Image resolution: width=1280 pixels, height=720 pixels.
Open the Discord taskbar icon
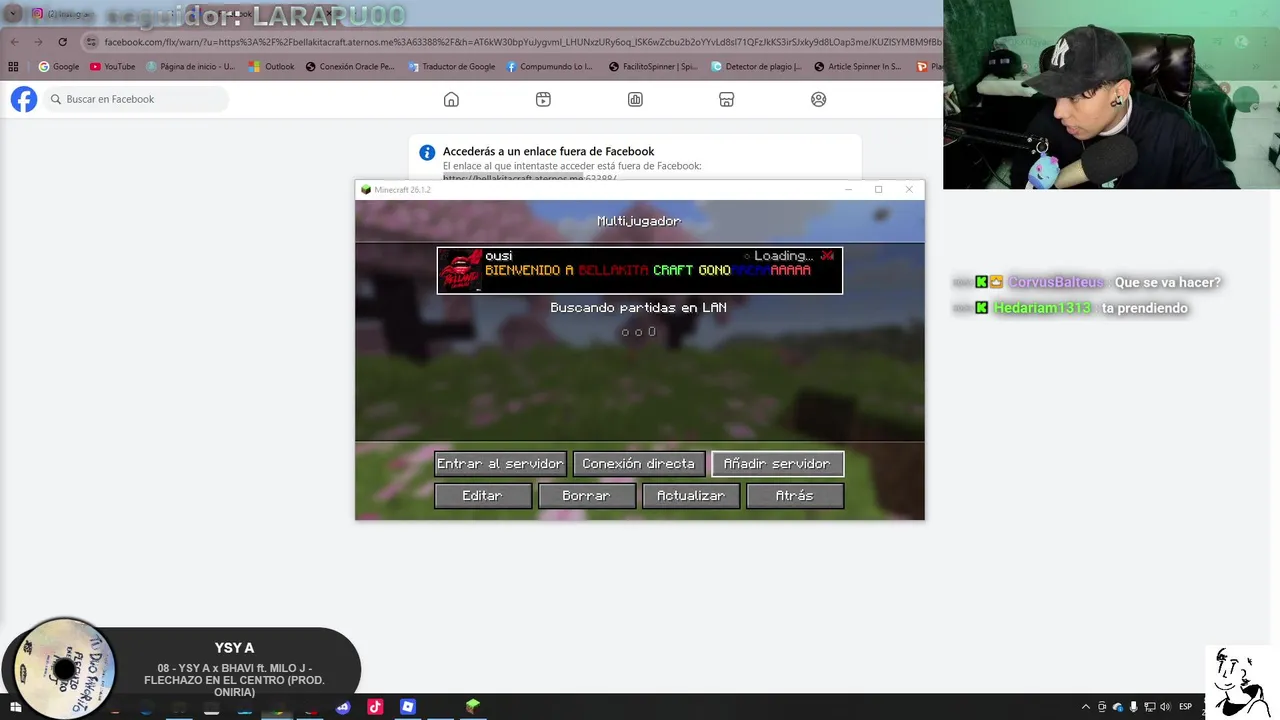click(343, 707)
